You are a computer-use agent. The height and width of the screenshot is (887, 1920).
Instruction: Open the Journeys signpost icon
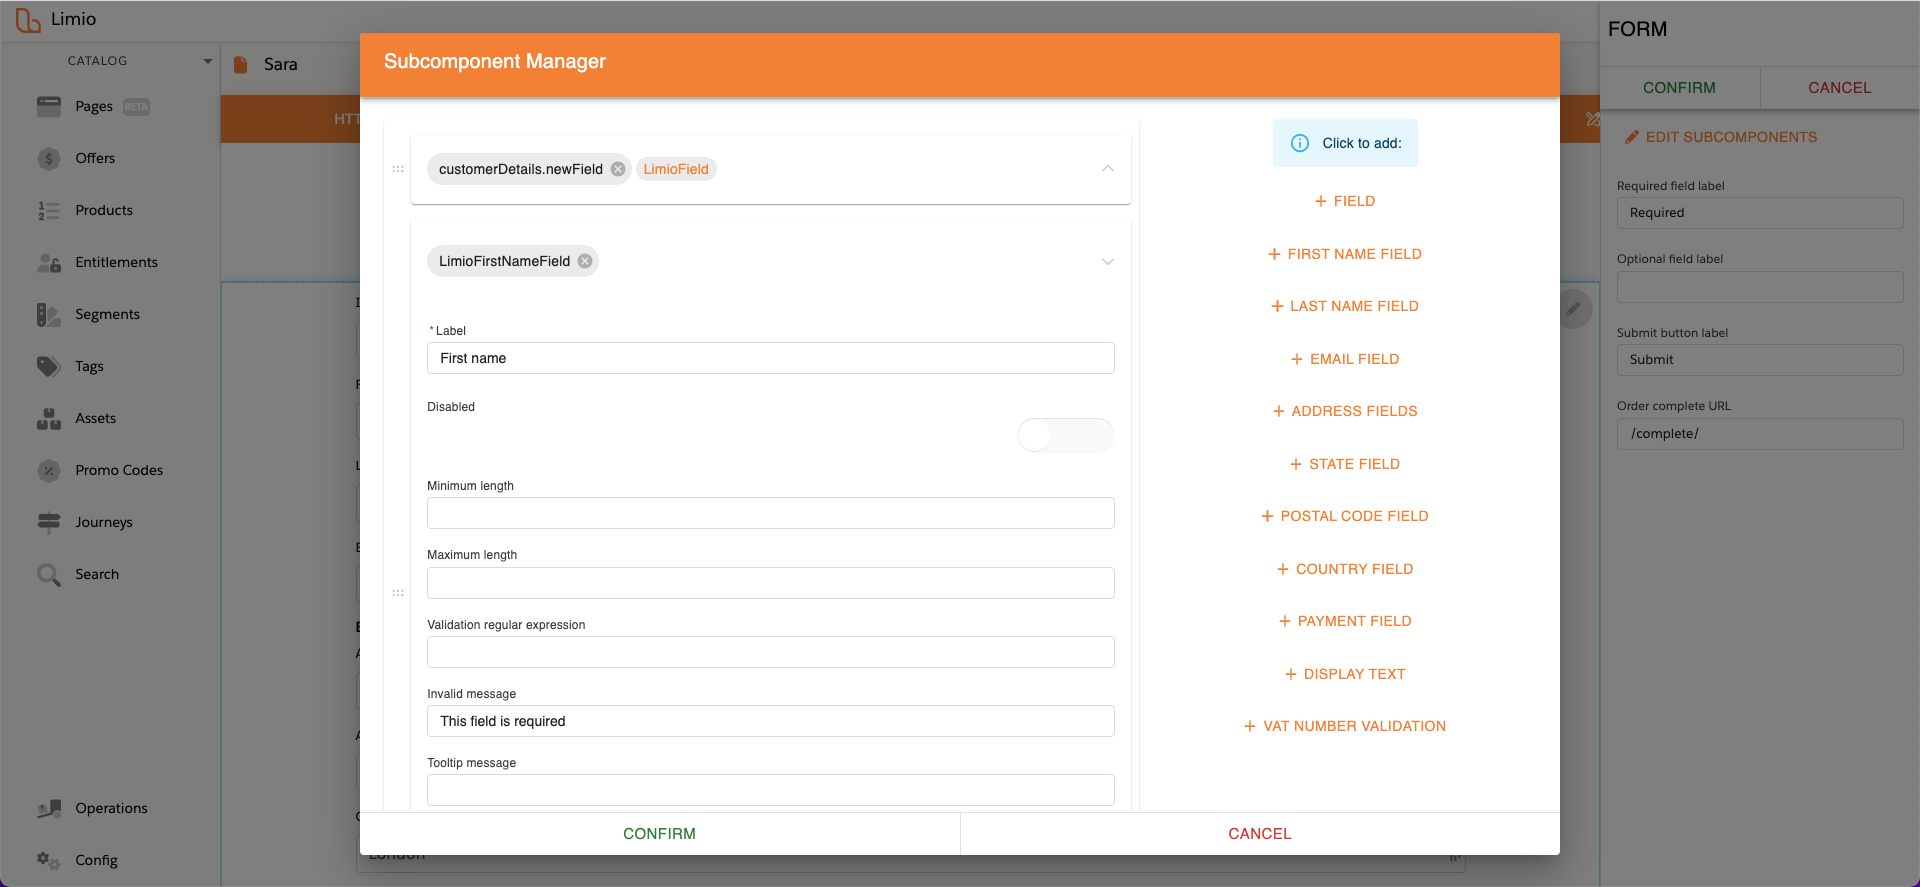coord(48,522)
